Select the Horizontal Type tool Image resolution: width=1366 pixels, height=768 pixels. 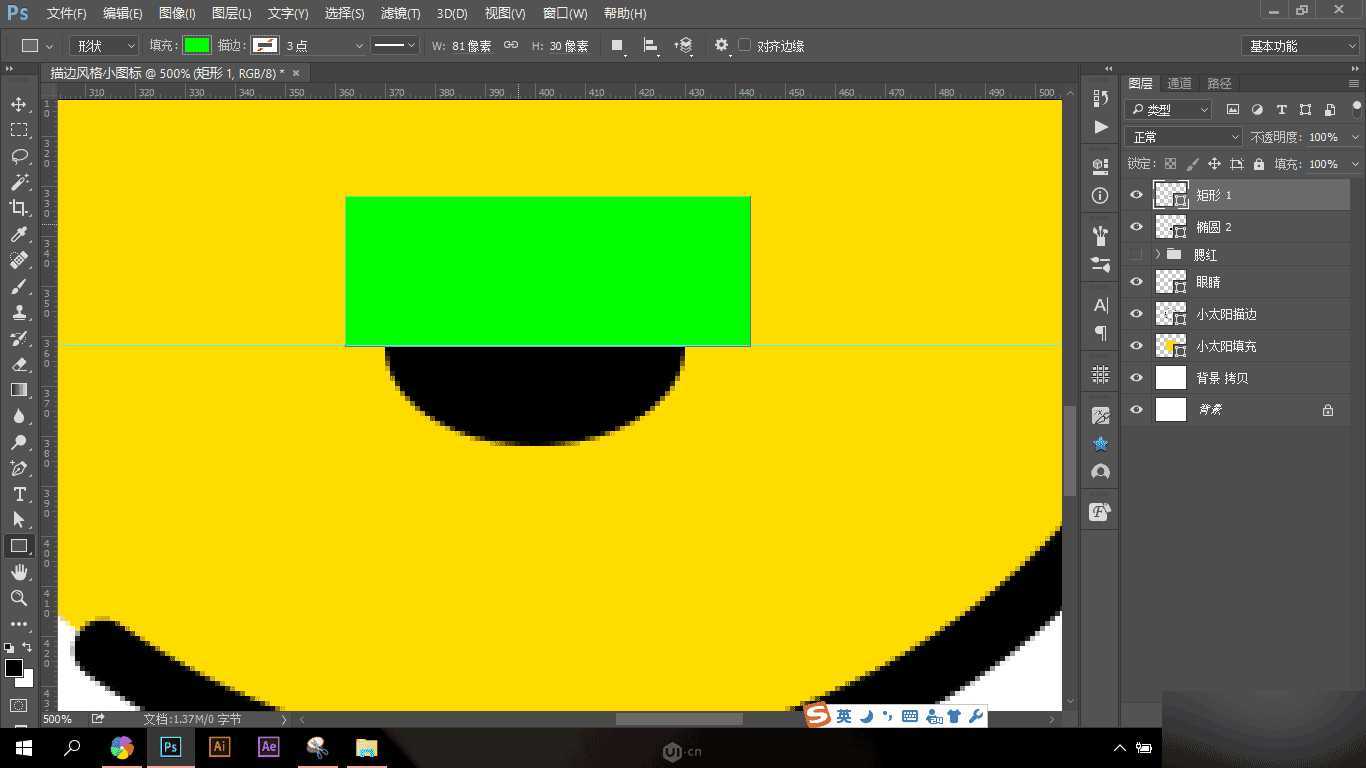[20, 494]
